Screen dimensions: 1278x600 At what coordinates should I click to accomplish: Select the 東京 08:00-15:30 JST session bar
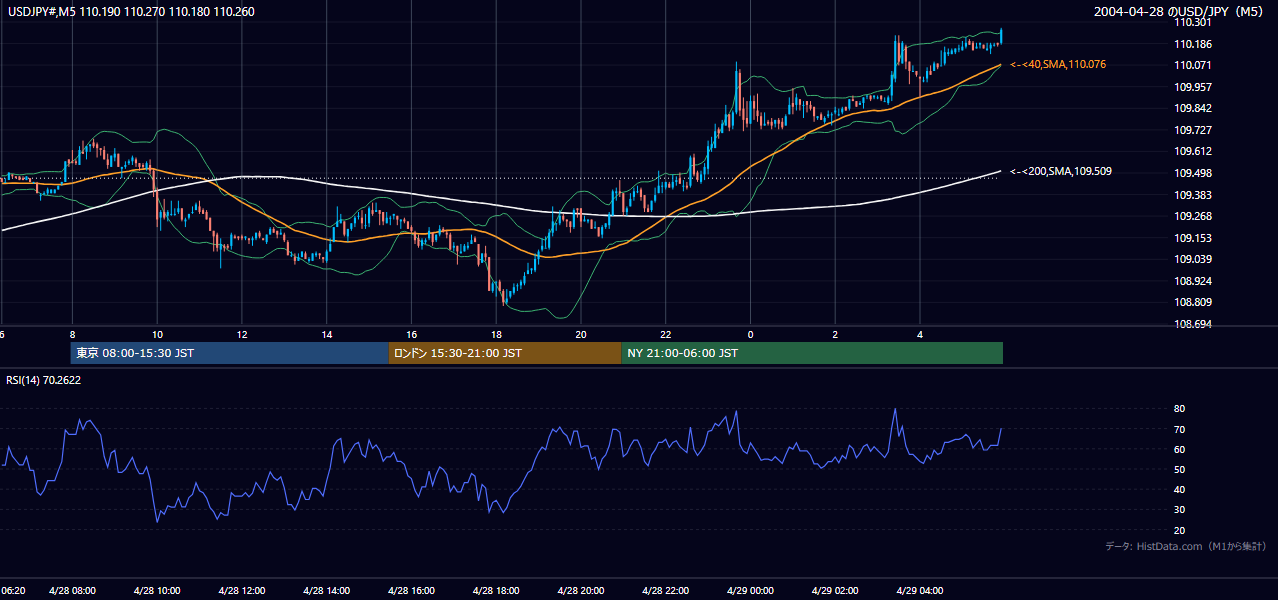pos(229,353)
